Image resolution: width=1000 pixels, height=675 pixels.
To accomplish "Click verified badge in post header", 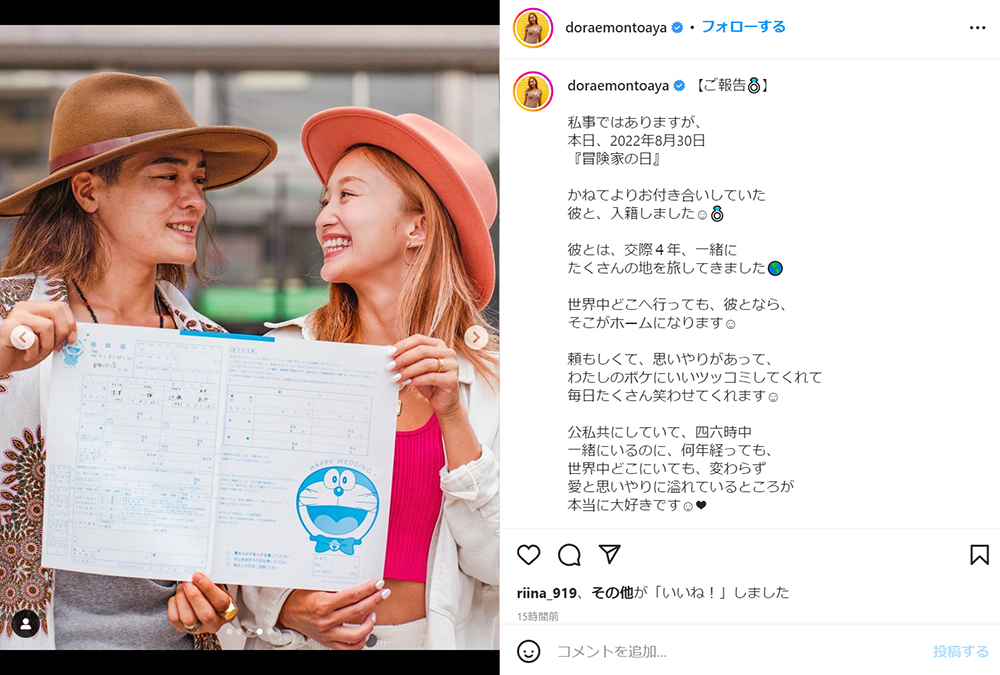I will pos(677,27).
